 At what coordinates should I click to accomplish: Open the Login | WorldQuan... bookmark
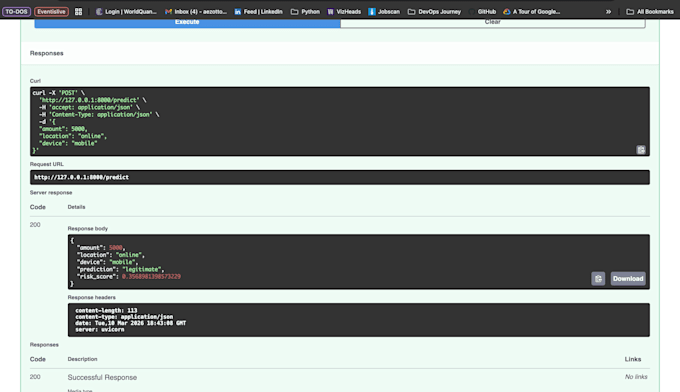(126, 12)
